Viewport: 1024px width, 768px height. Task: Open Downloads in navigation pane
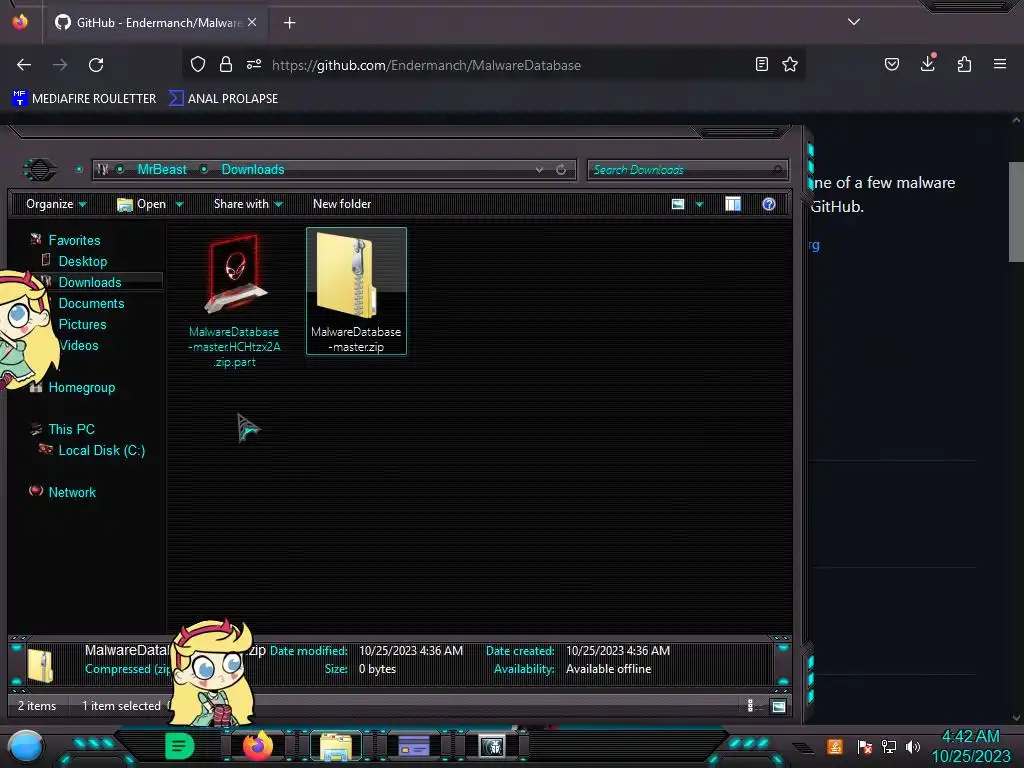point(90,282)
